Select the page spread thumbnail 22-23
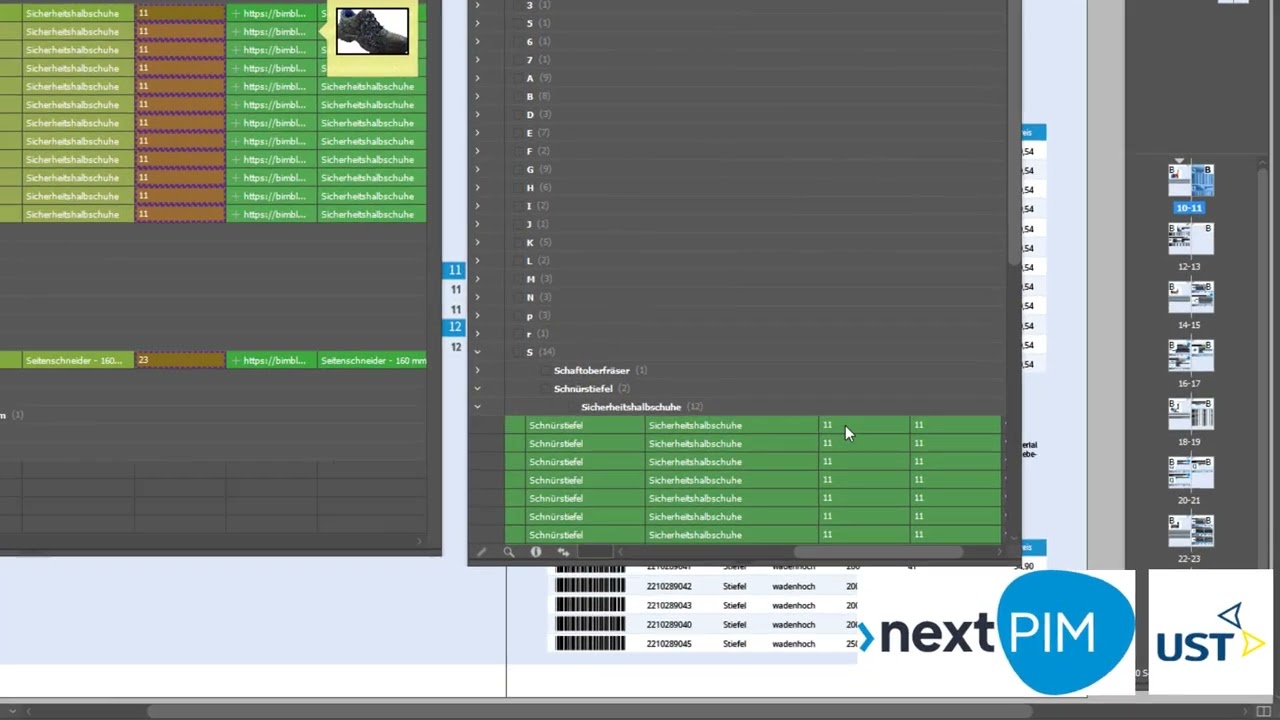 (x=1190, y=532)
